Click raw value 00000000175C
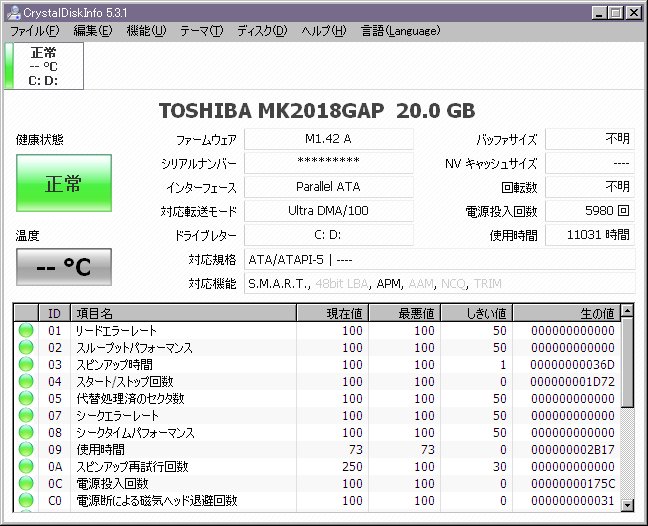This screenshot has height=526, width=648. pos(573,483)
